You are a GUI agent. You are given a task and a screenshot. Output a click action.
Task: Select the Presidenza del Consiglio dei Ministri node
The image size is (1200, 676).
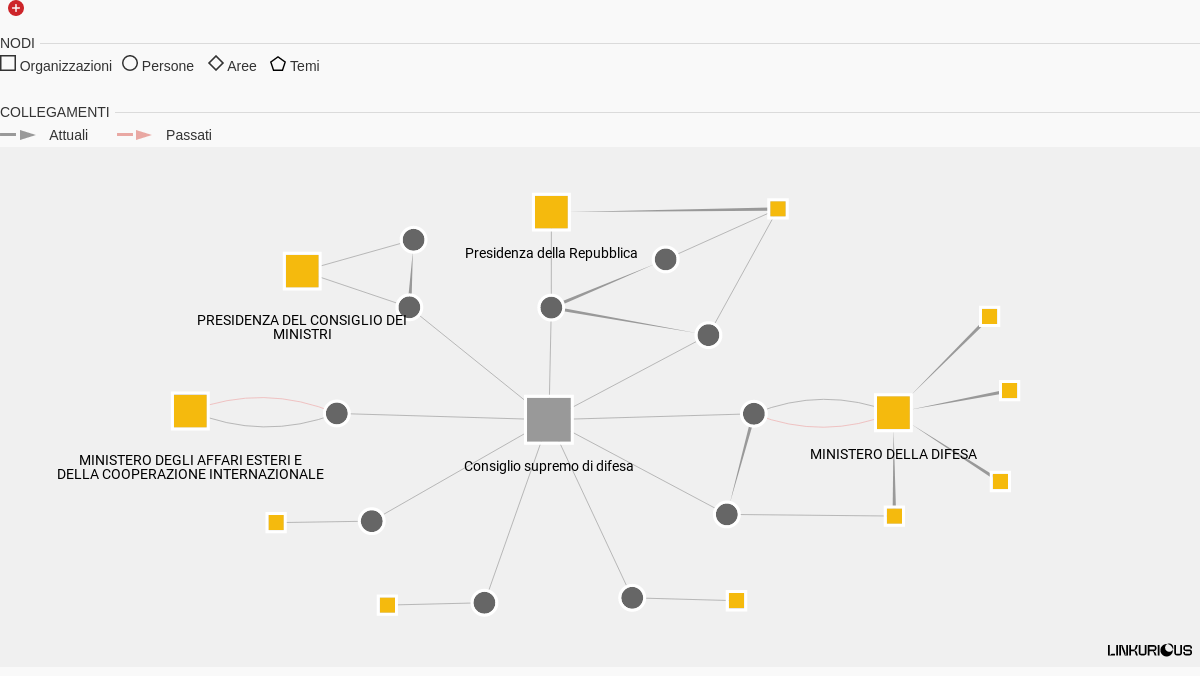pos(302,271)
